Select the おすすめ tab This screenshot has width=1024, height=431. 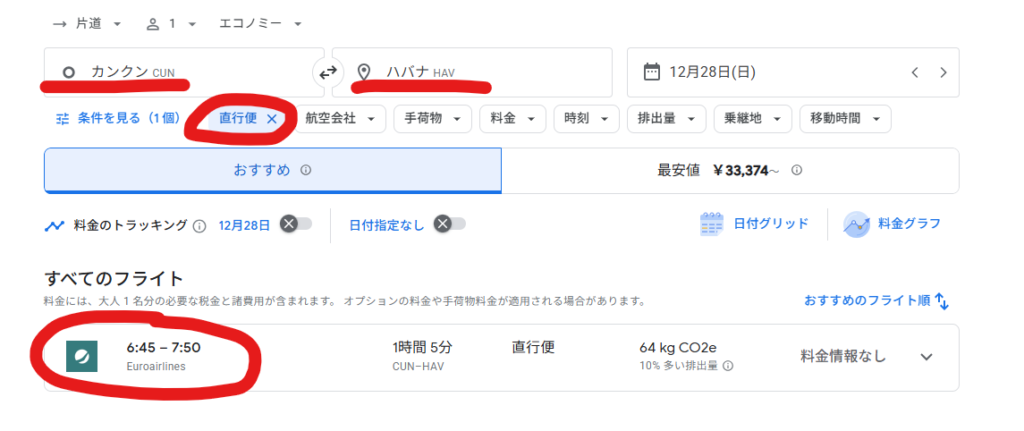(272, 170)
